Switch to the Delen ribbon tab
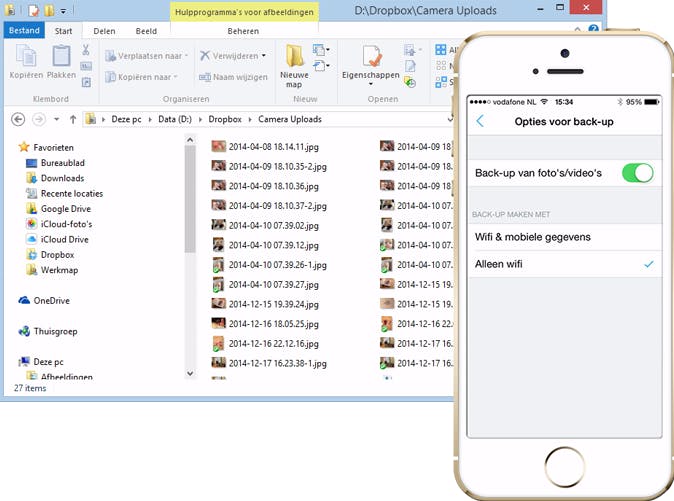 (104, 31)
